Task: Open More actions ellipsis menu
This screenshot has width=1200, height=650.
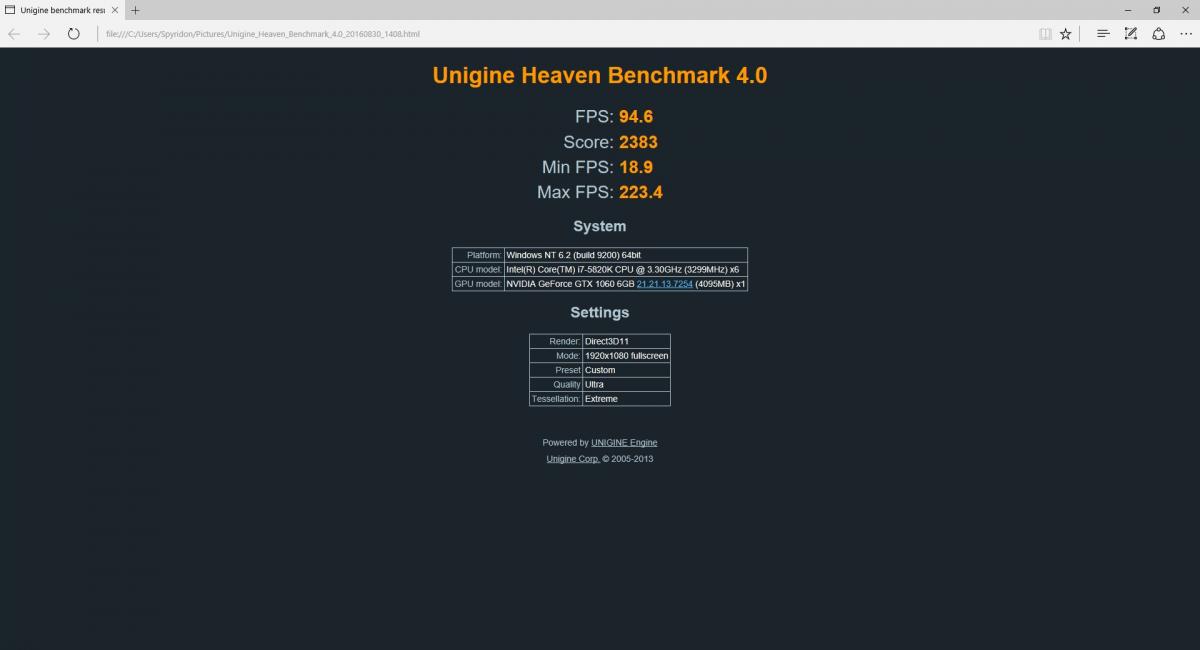Action: (1186, 34)
